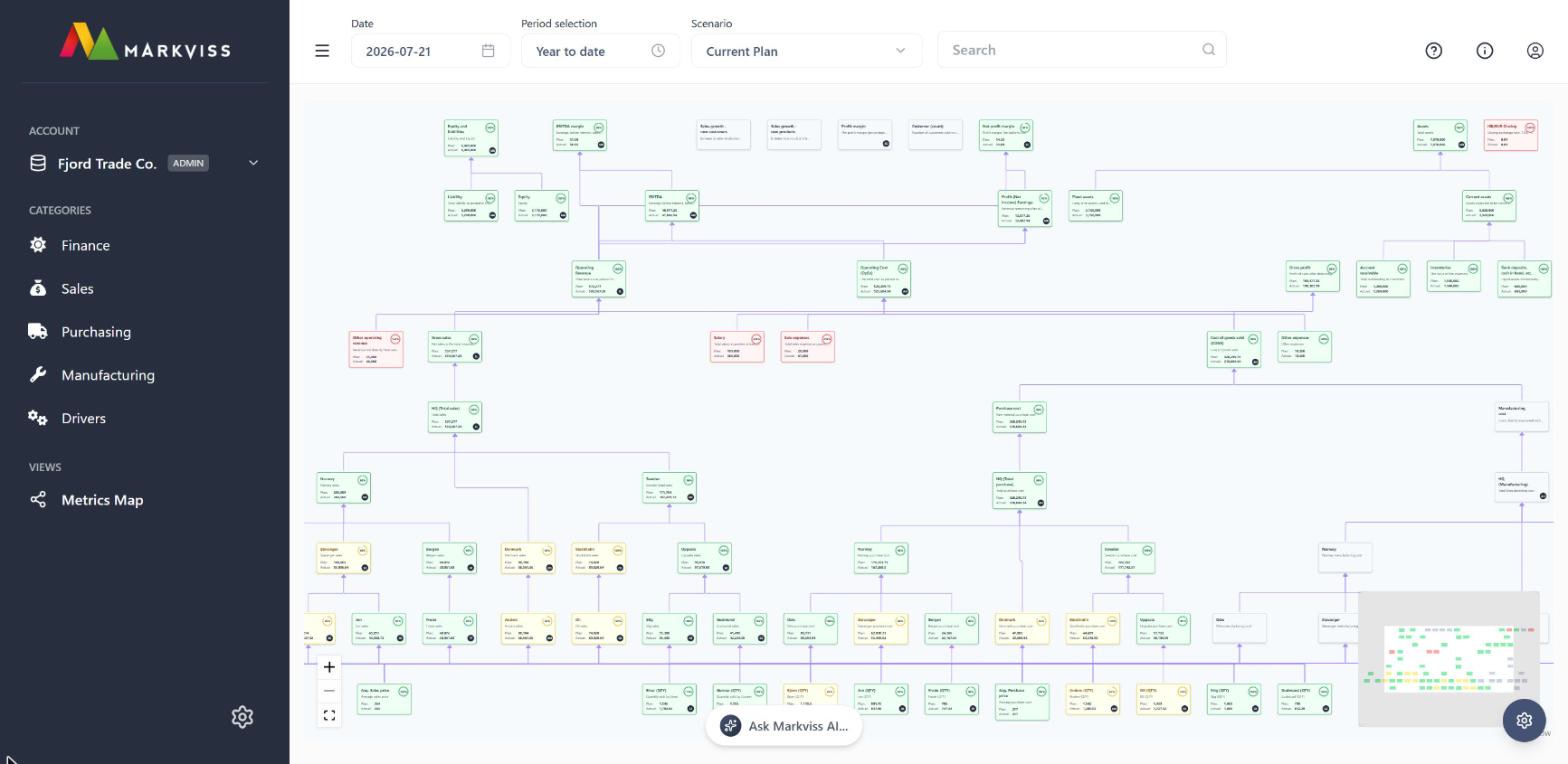Zoom in with the plus button
The height and width of the screenshot is (764, 1568).
click(329, 667)
